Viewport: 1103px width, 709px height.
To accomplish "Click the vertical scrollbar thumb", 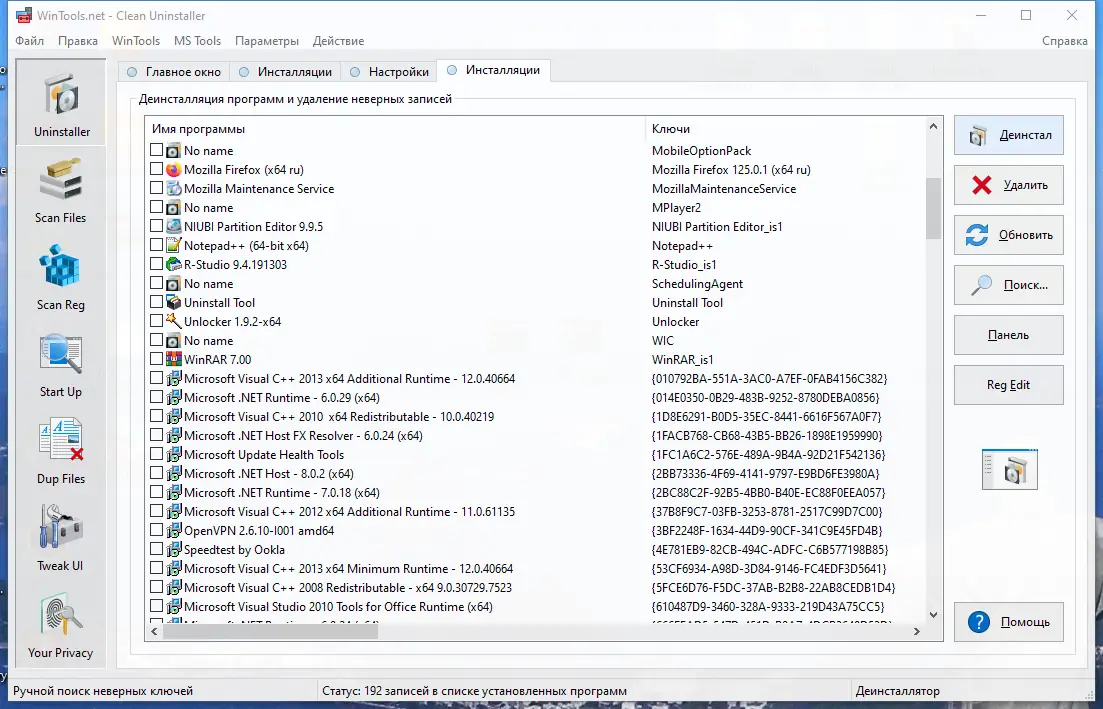I will pos(933,209).
